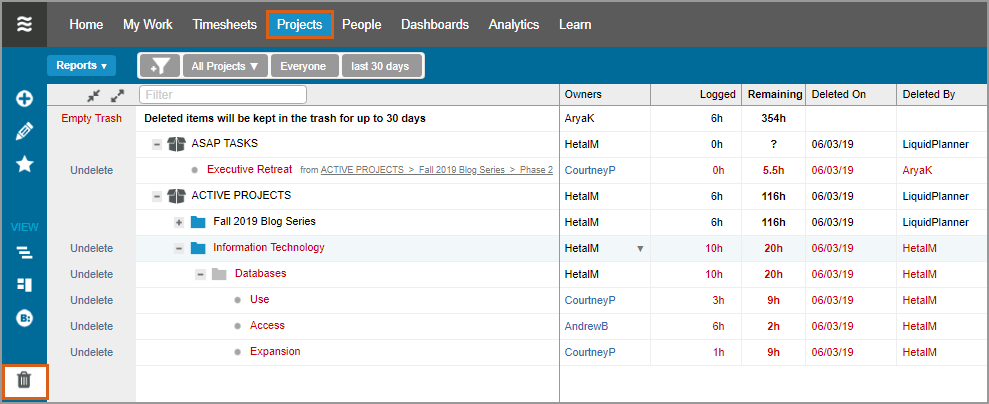Image resolution: width=989 pixels, height=404 pixels.
Task: Select the pencil edit icon
Action: tap(24, 131)
